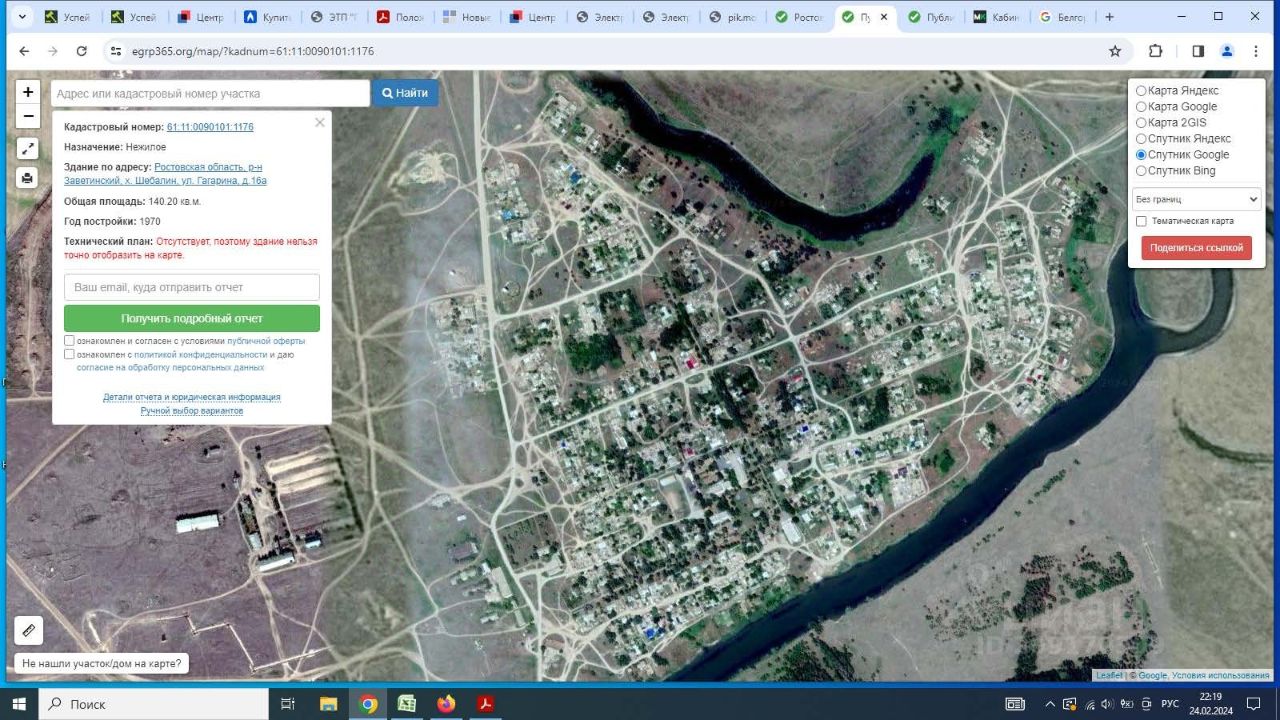Image resolution: width=1280 pixels, height=720 pixels.
Task: Switch to pik.mo tab
Action: coord(732,17)
